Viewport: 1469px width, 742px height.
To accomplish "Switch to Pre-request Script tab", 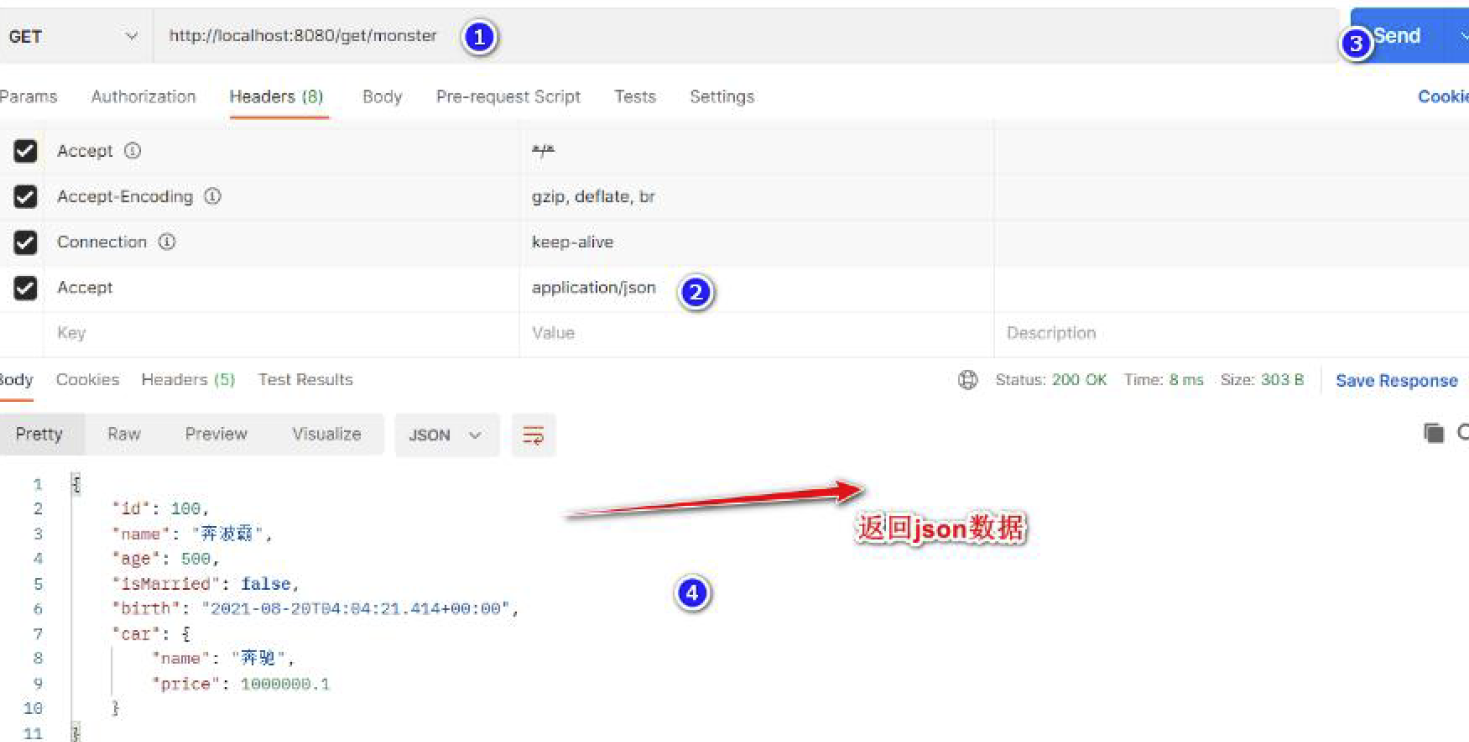I will pos(508,97).
